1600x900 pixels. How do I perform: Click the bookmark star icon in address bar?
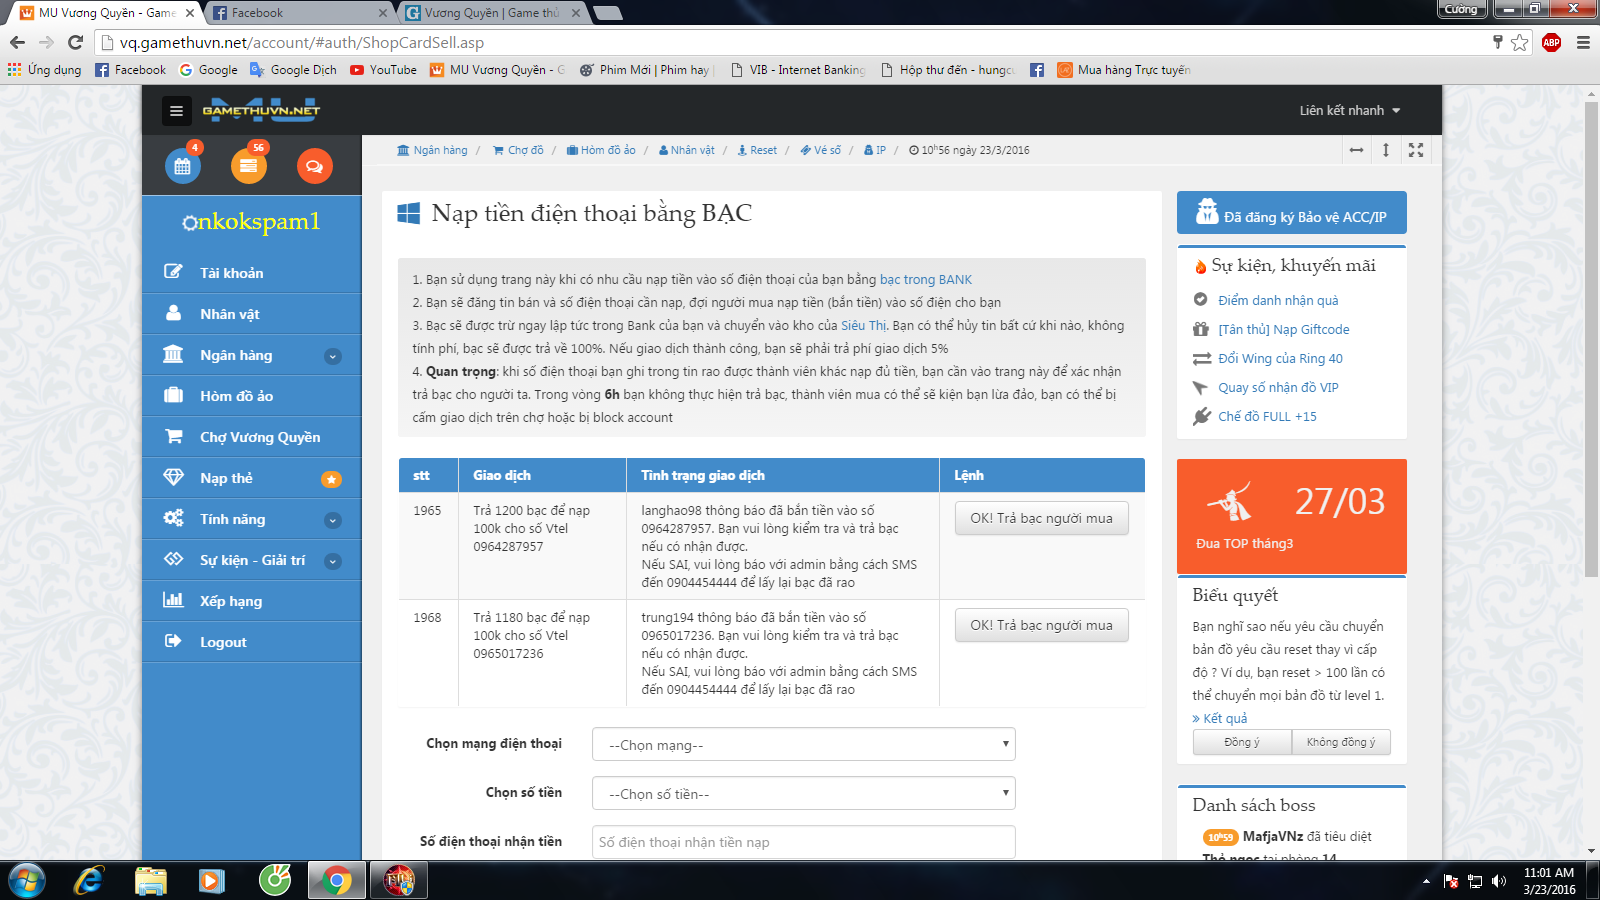tap(1520, 42)
